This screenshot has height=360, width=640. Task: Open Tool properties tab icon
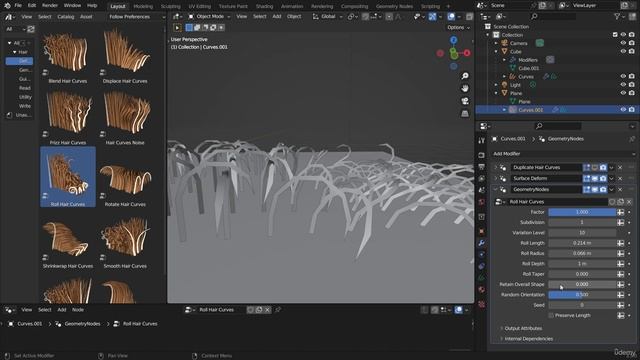[x=482, y=140]
